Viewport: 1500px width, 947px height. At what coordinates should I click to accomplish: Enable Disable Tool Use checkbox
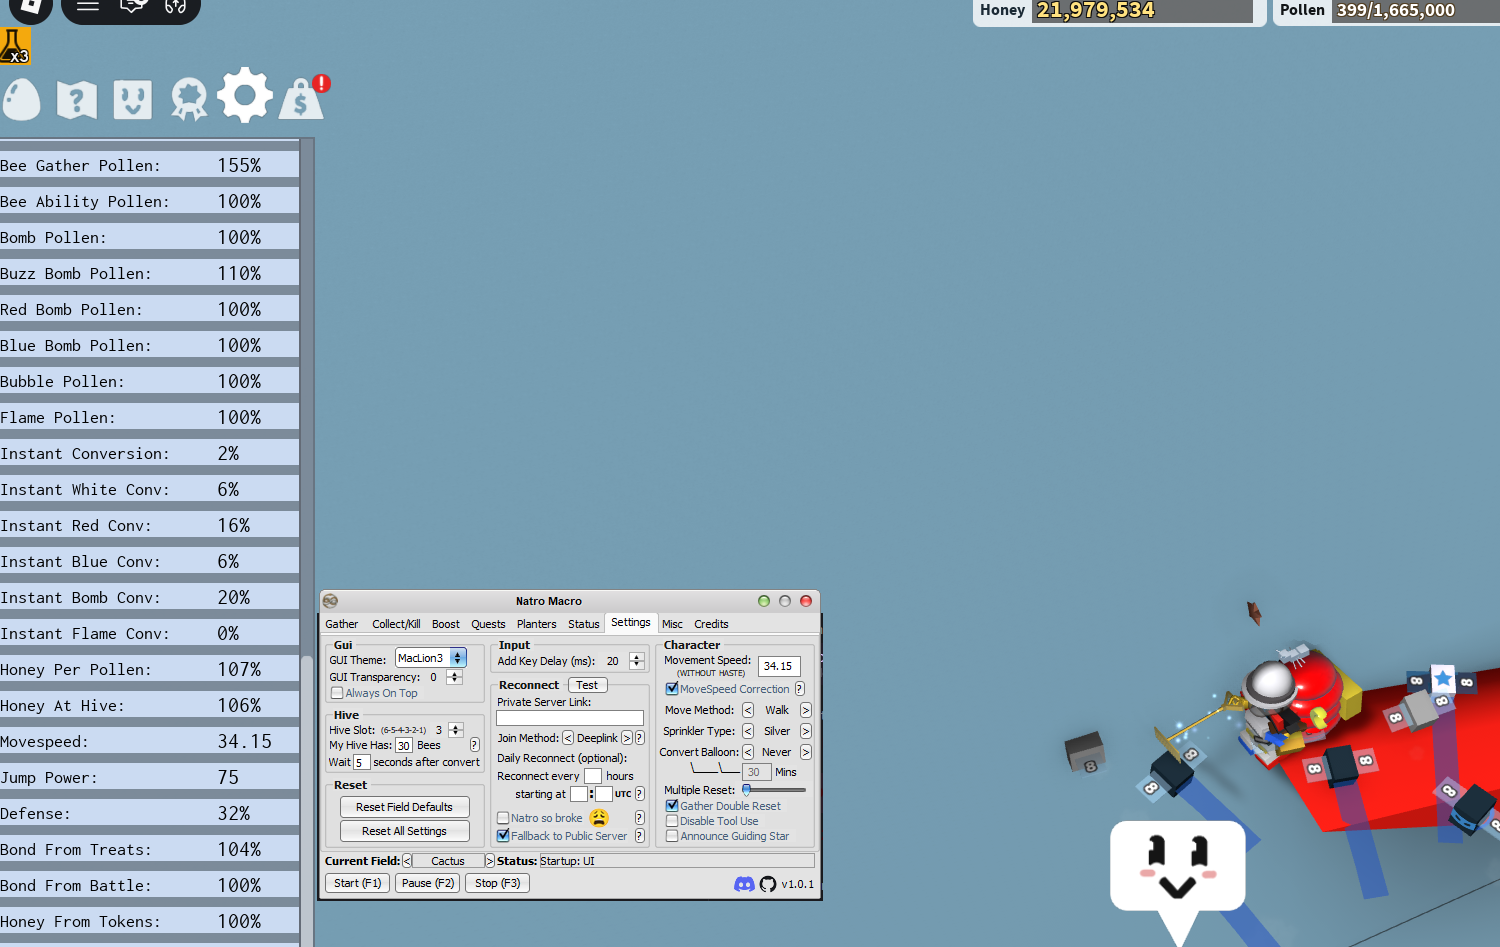(x=672, y=821)
